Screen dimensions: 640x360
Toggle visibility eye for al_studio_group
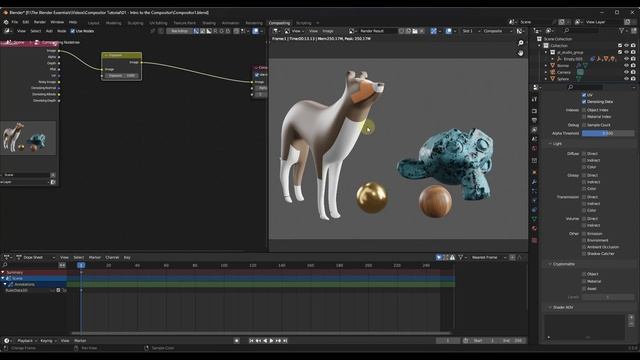(x=627, y=52)
